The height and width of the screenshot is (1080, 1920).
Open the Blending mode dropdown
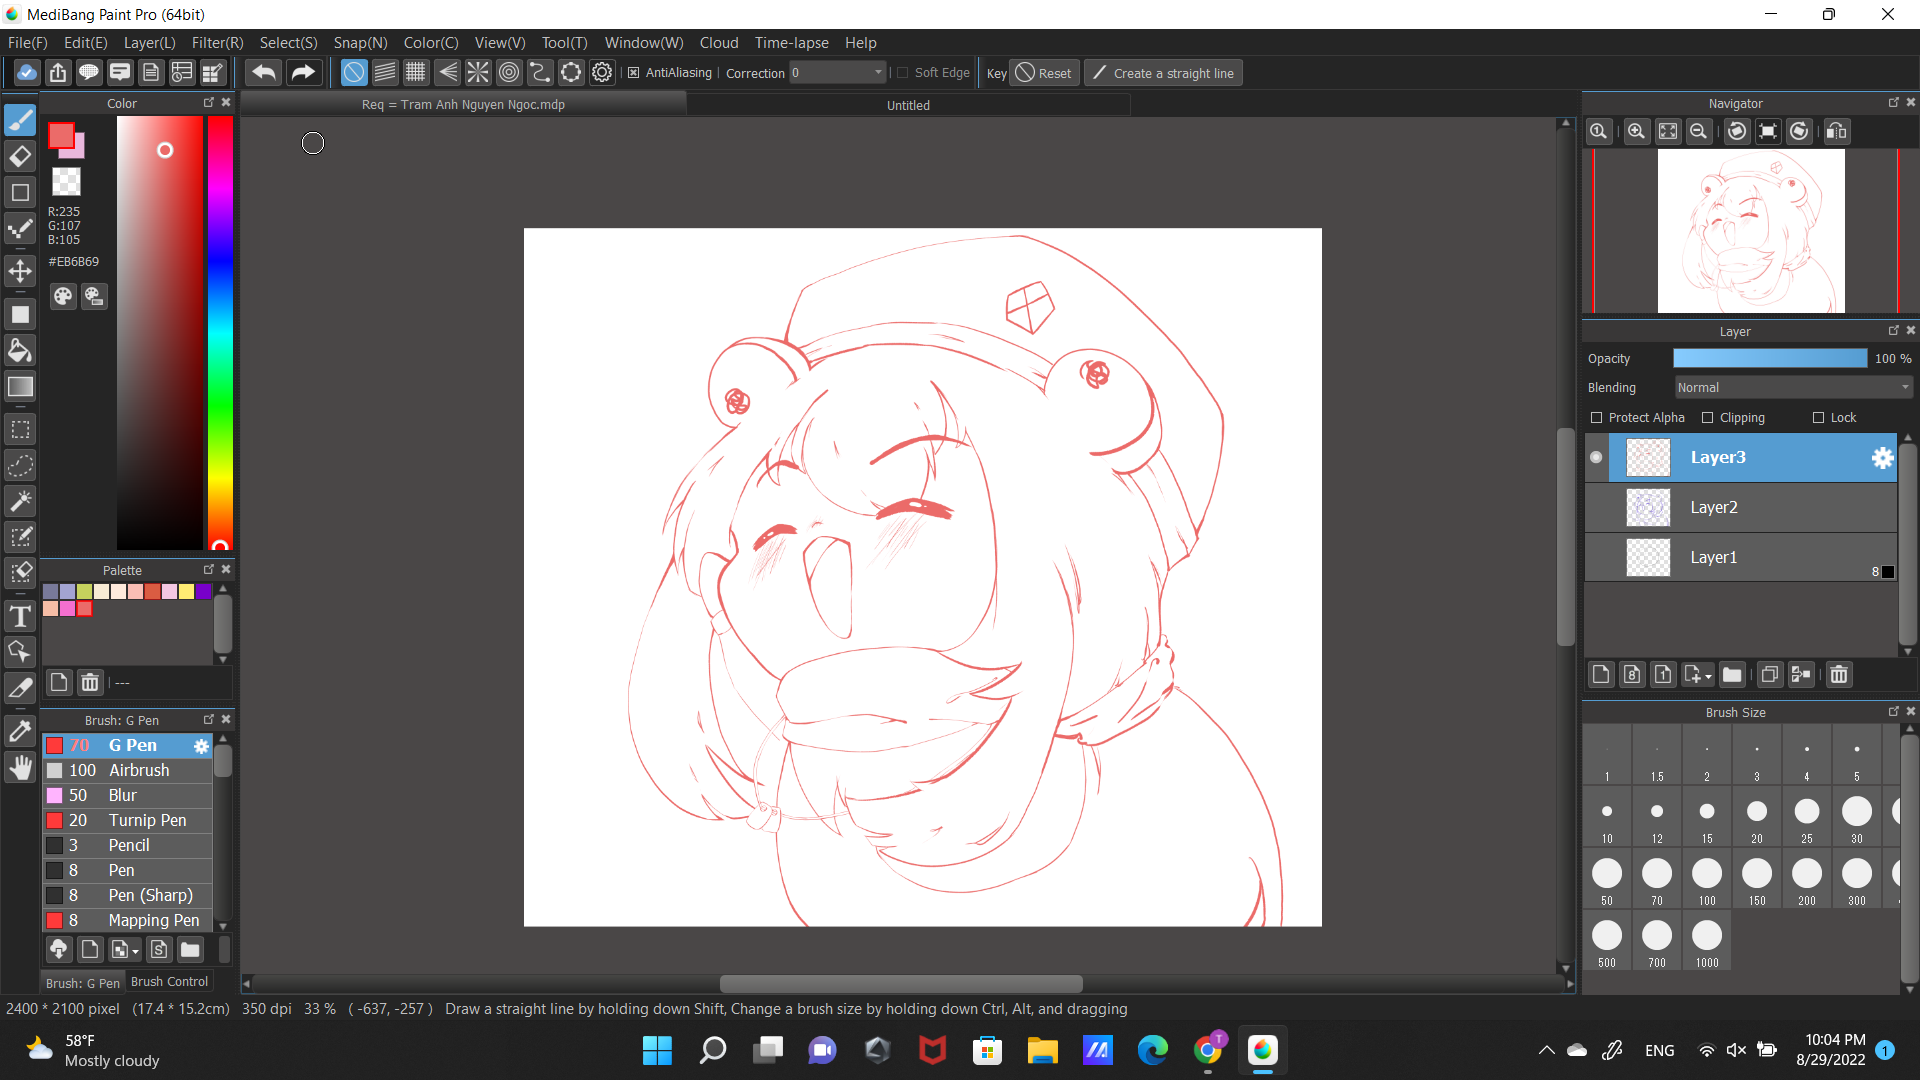[1792, 388]
